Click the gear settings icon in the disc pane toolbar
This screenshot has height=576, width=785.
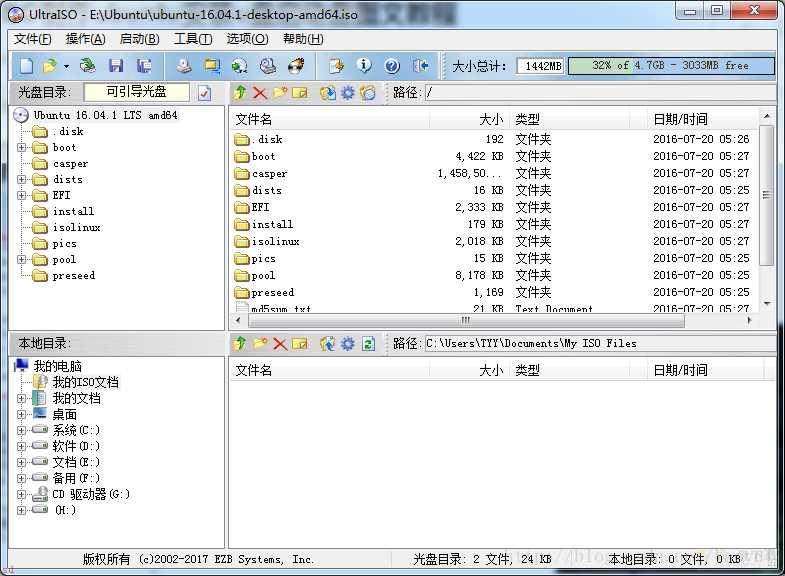[347, 93]
